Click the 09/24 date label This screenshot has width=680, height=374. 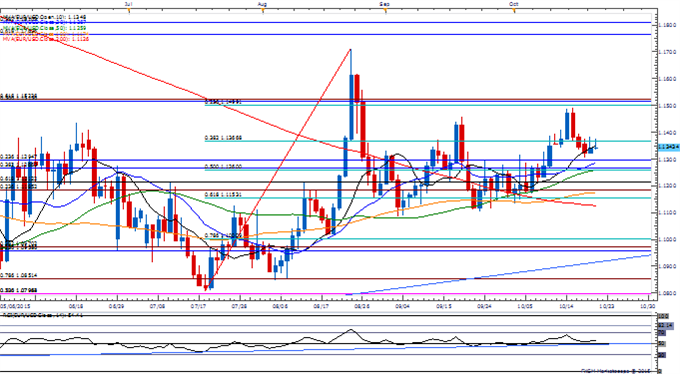pos(484,306)
